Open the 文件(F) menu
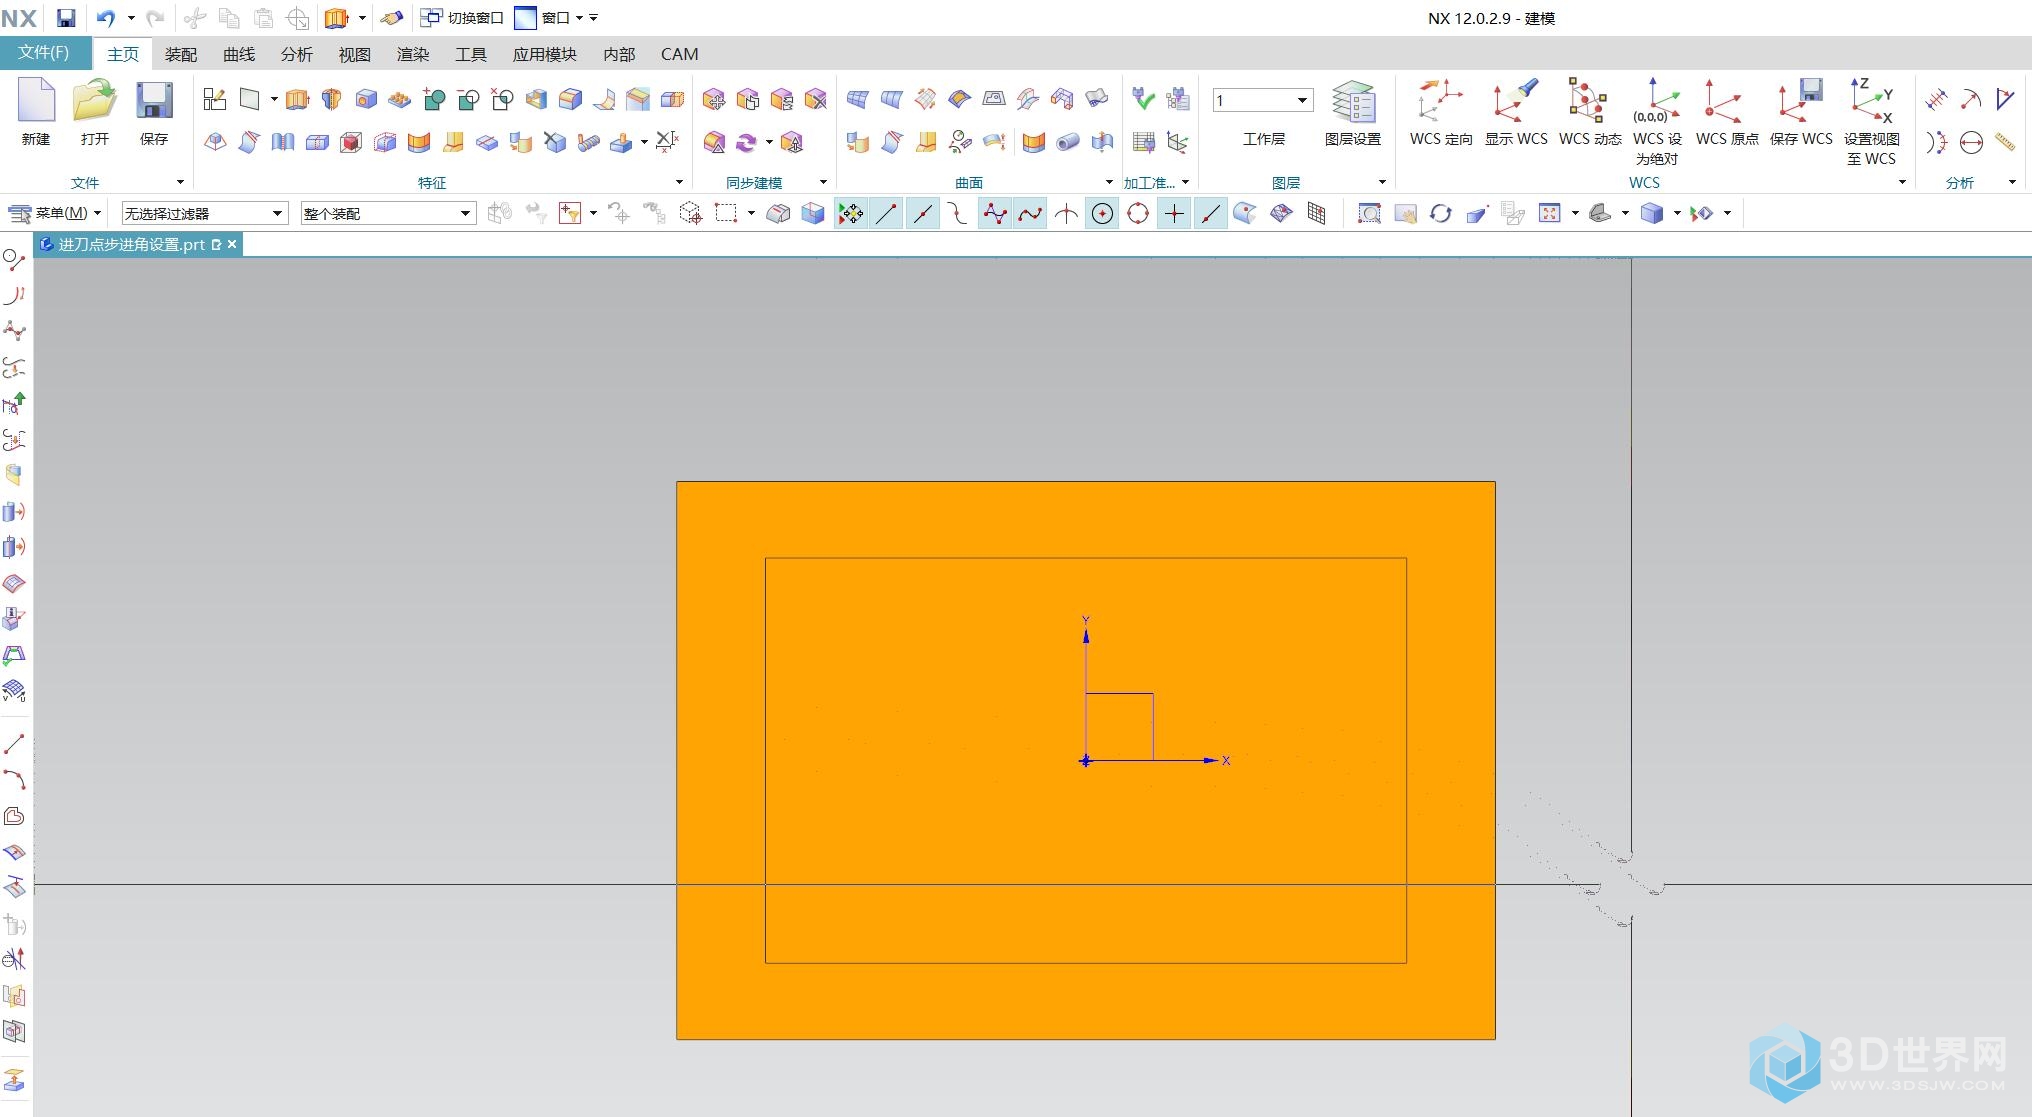Screen dimensions: 2032x1117 click(x=44, y=53)
